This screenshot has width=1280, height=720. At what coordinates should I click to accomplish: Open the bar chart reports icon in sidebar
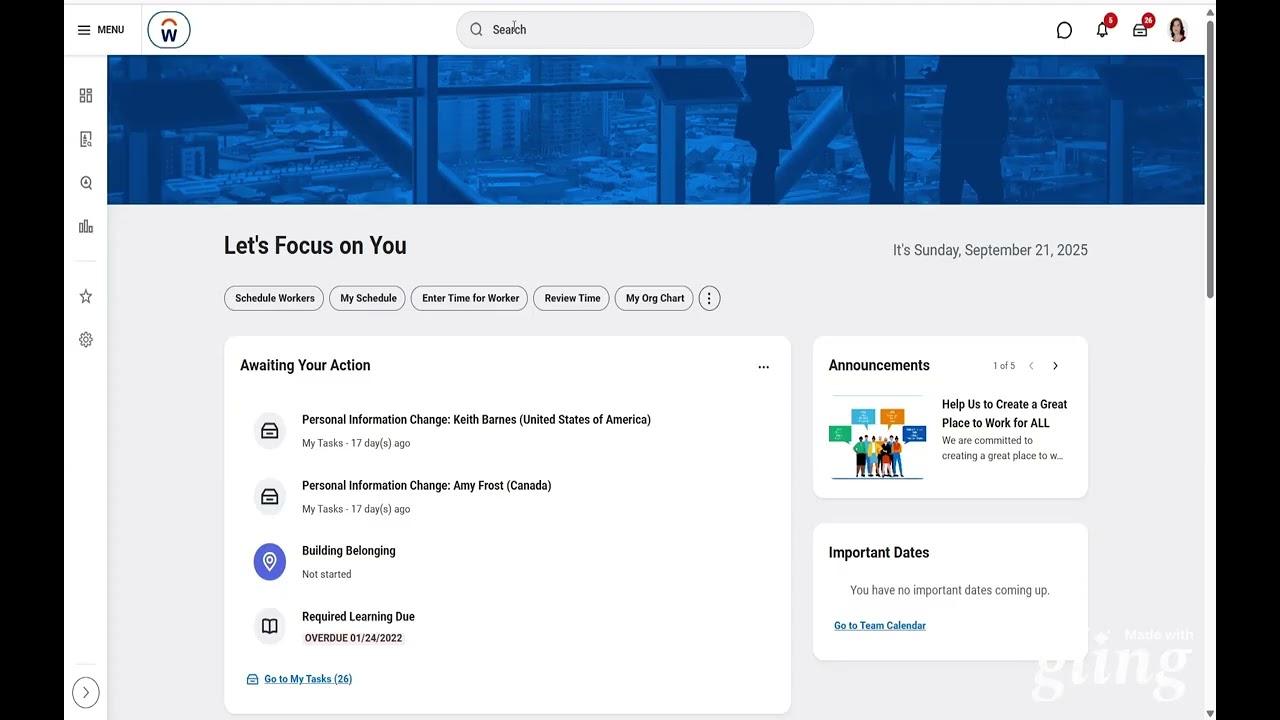click(x=86, y=227)
